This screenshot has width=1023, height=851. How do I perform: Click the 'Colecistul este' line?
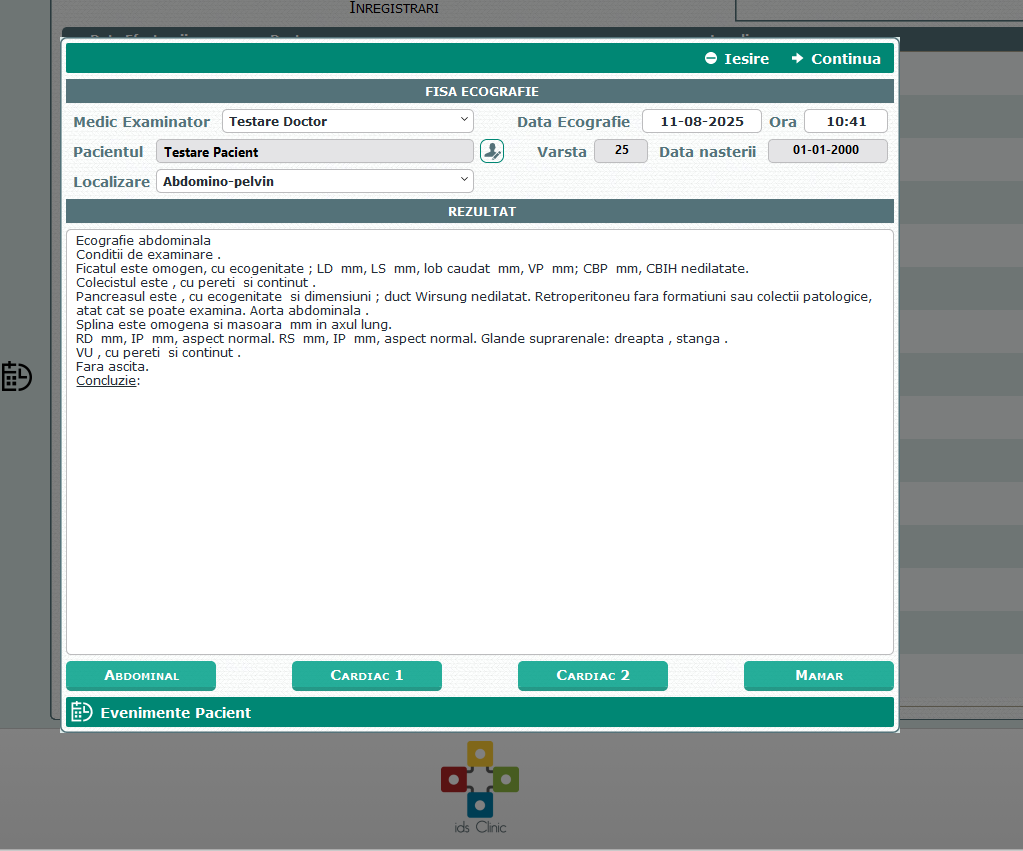click(x=196, y=283)
